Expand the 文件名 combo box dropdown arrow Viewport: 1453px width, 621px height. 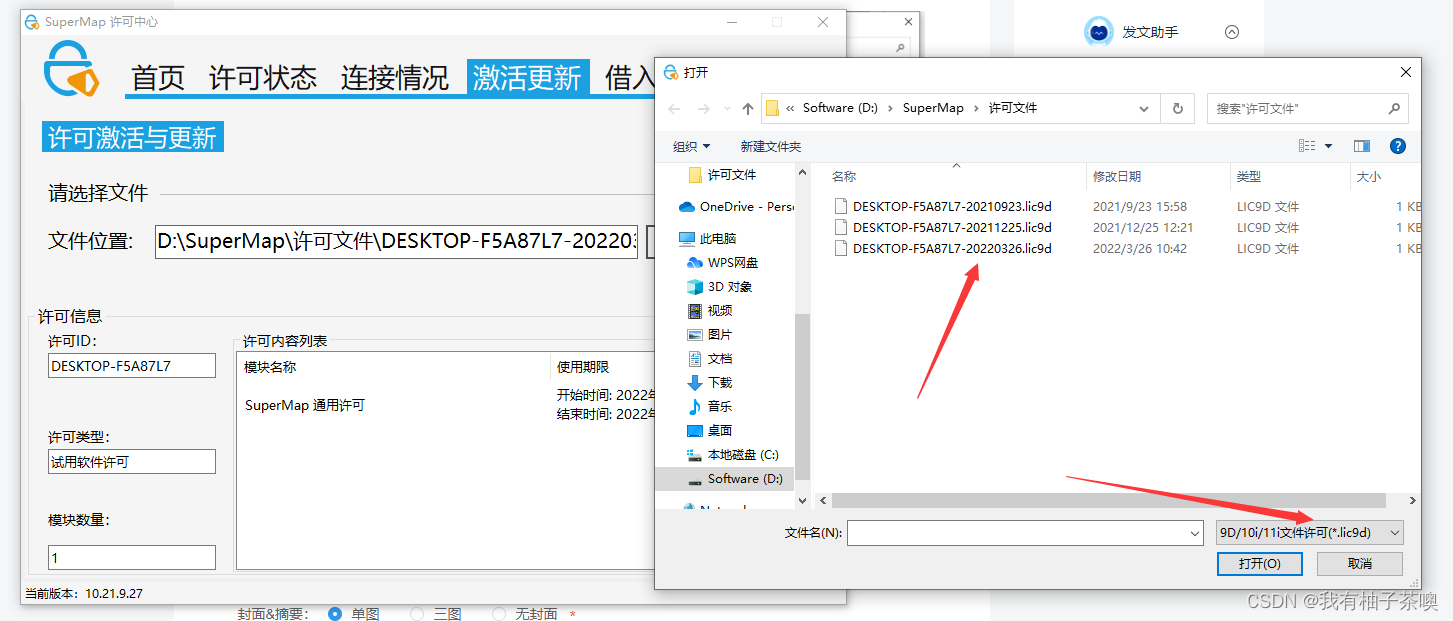(1195, 534)
